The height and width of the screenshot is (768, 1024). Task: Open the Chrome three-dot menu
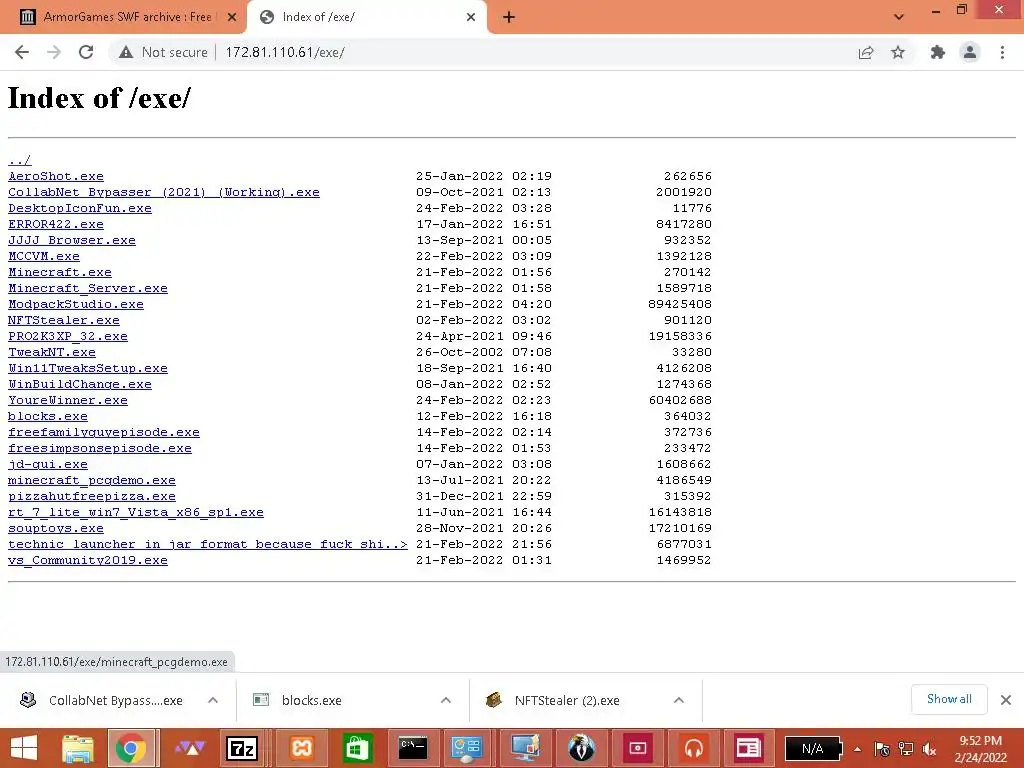[x=1002, y=52]
